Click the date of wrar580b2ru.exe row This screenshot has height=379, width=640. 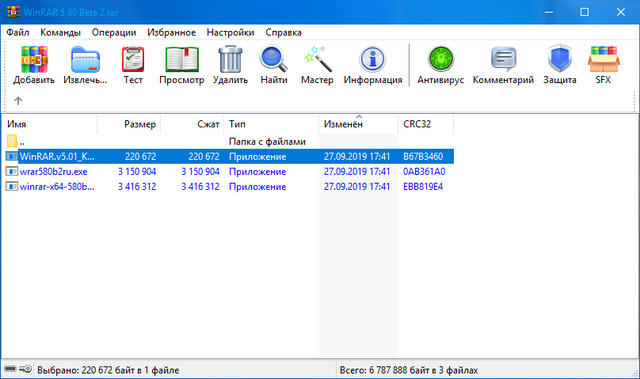tap(357, 172)
